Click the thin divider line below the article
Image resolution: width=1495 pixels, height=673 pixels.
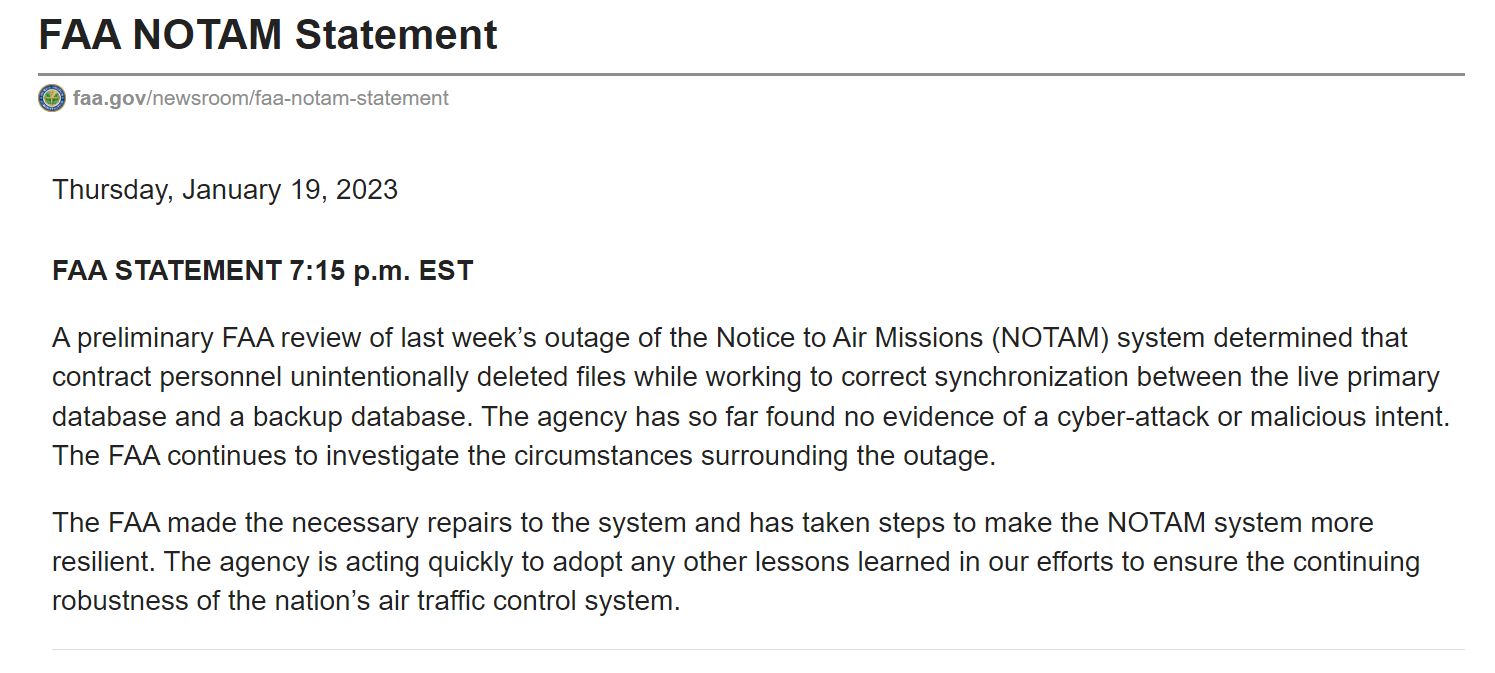point(758,650)
